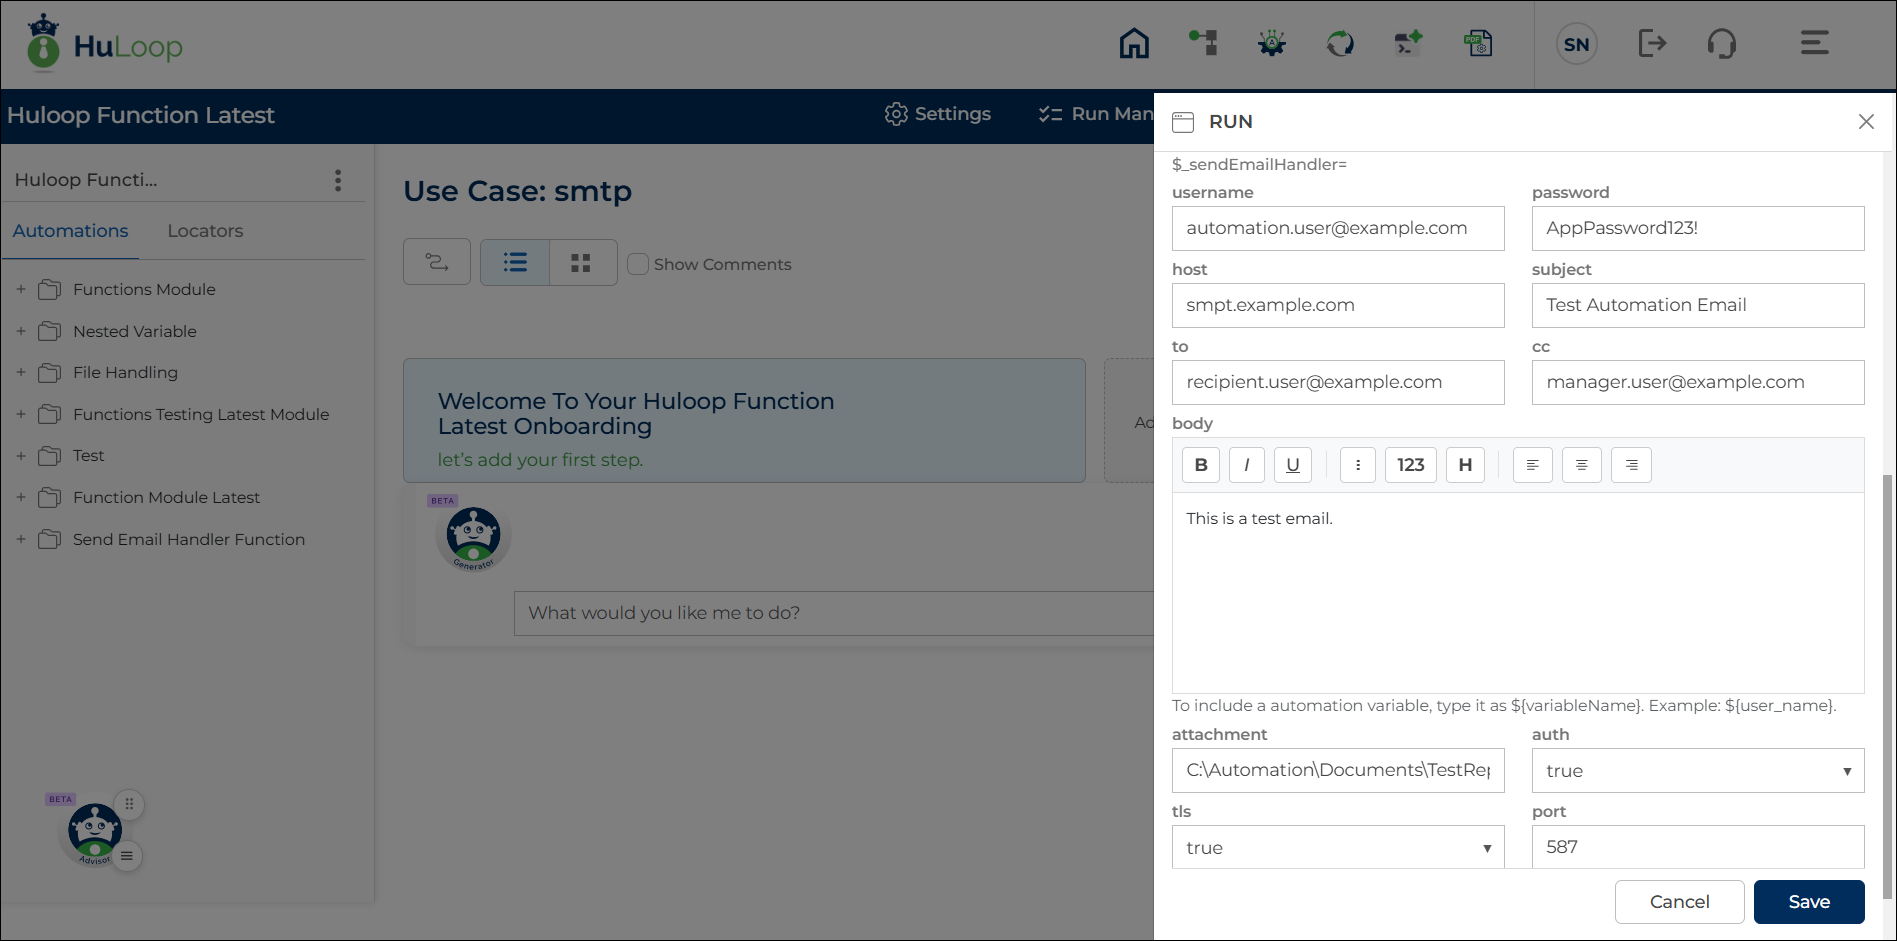This screenshot has width=1897, height=941.
Task: Click the subject input field
Action: [1698, 305]
